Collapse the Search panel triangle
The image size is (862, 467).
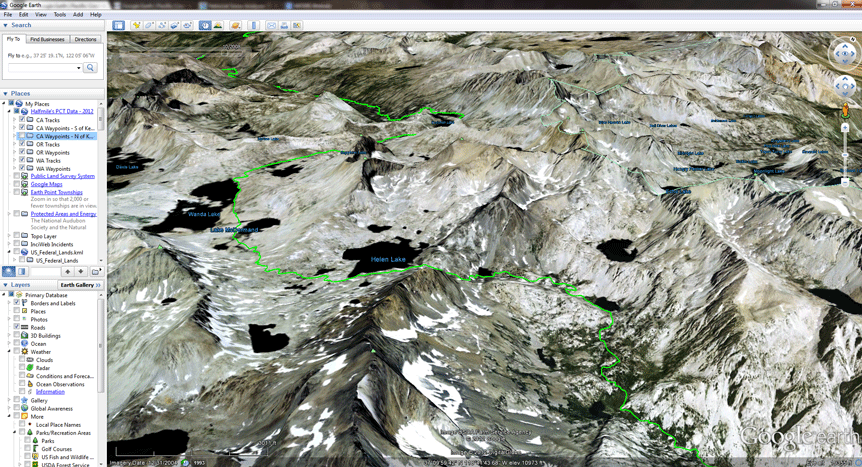[5, 25]
